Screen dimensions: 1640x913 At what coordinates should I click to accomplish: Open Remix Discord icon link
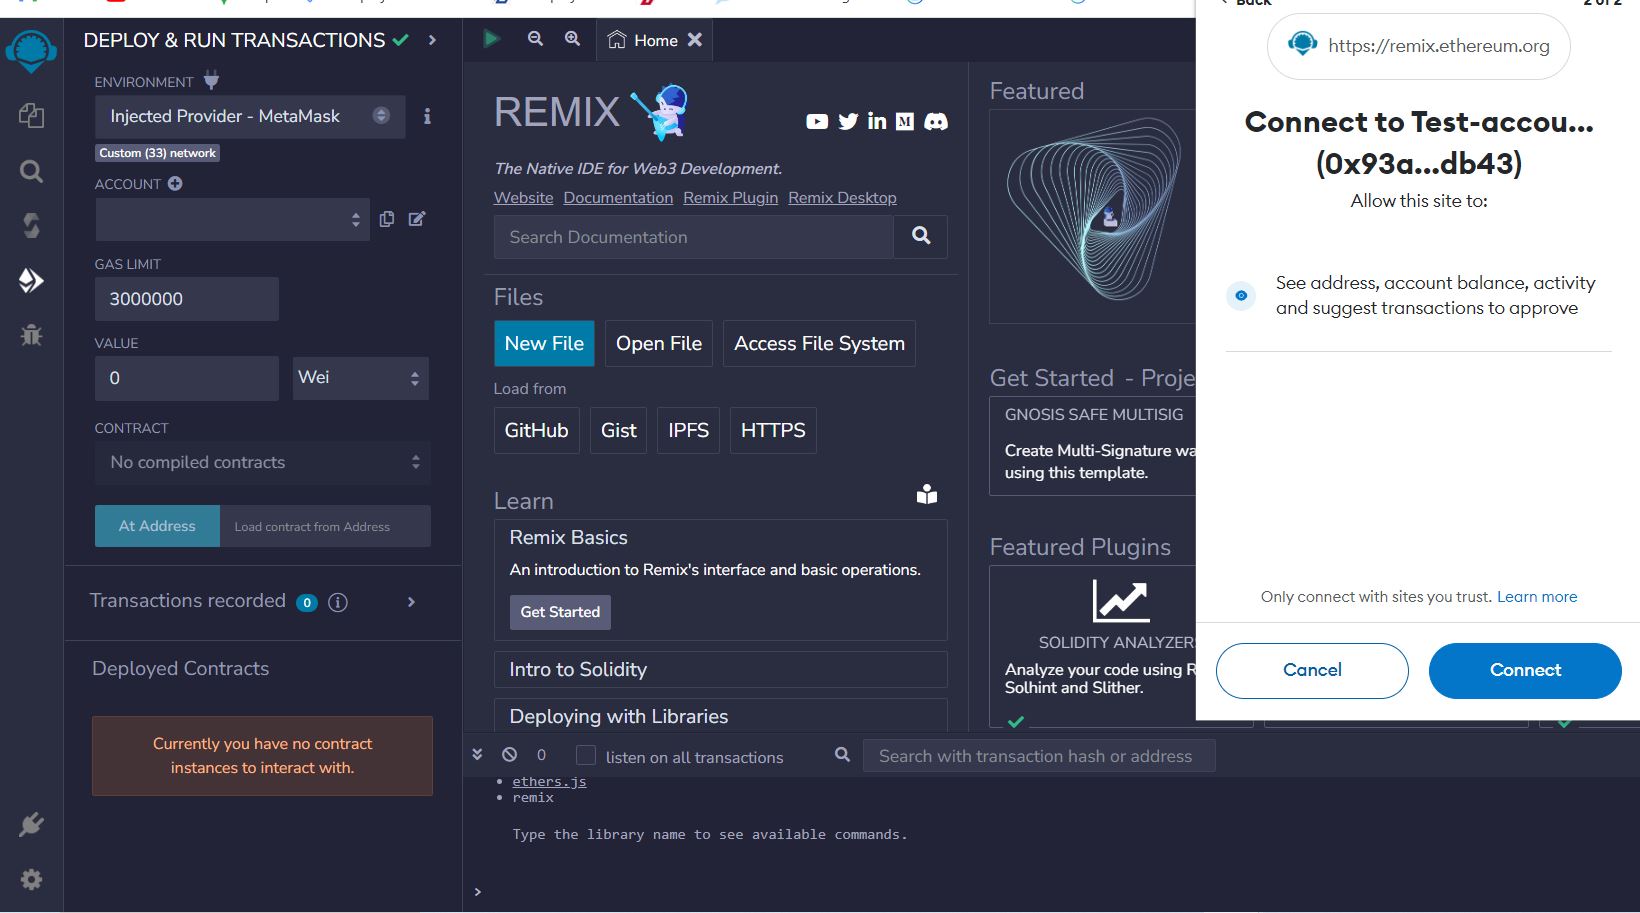tap(936, 122)
